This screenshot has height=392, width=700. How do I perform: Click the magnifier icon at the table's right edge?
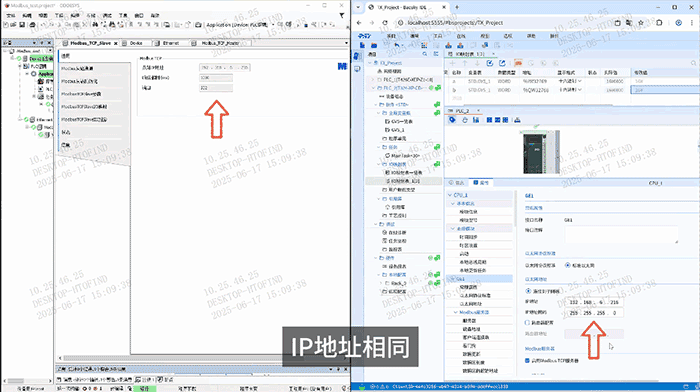pyautogui.click(x=693, y=63)
